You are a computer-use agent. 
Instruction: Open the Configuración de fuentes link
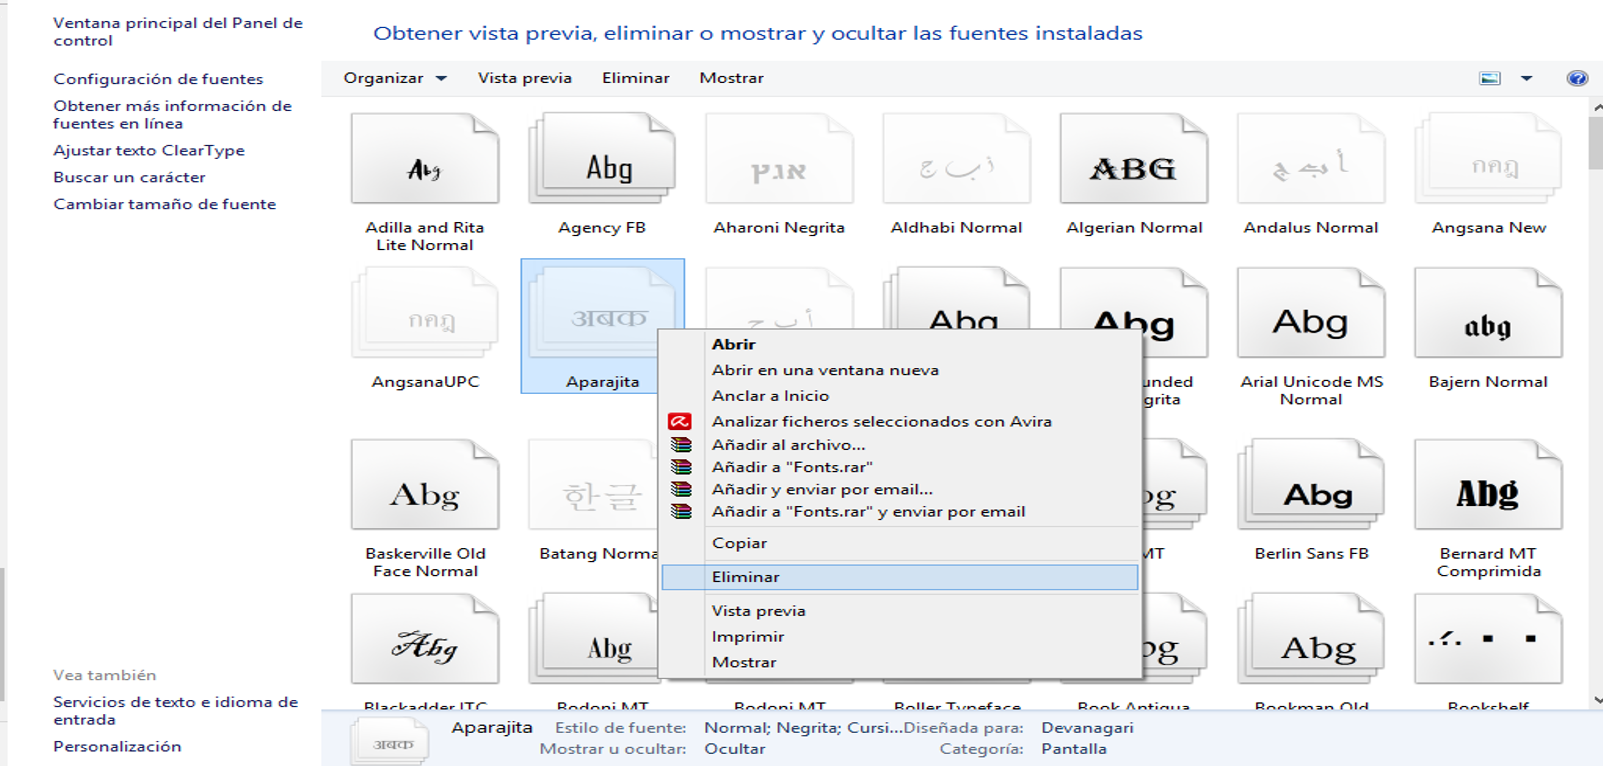pyautogui.click(x=158, y=79)
